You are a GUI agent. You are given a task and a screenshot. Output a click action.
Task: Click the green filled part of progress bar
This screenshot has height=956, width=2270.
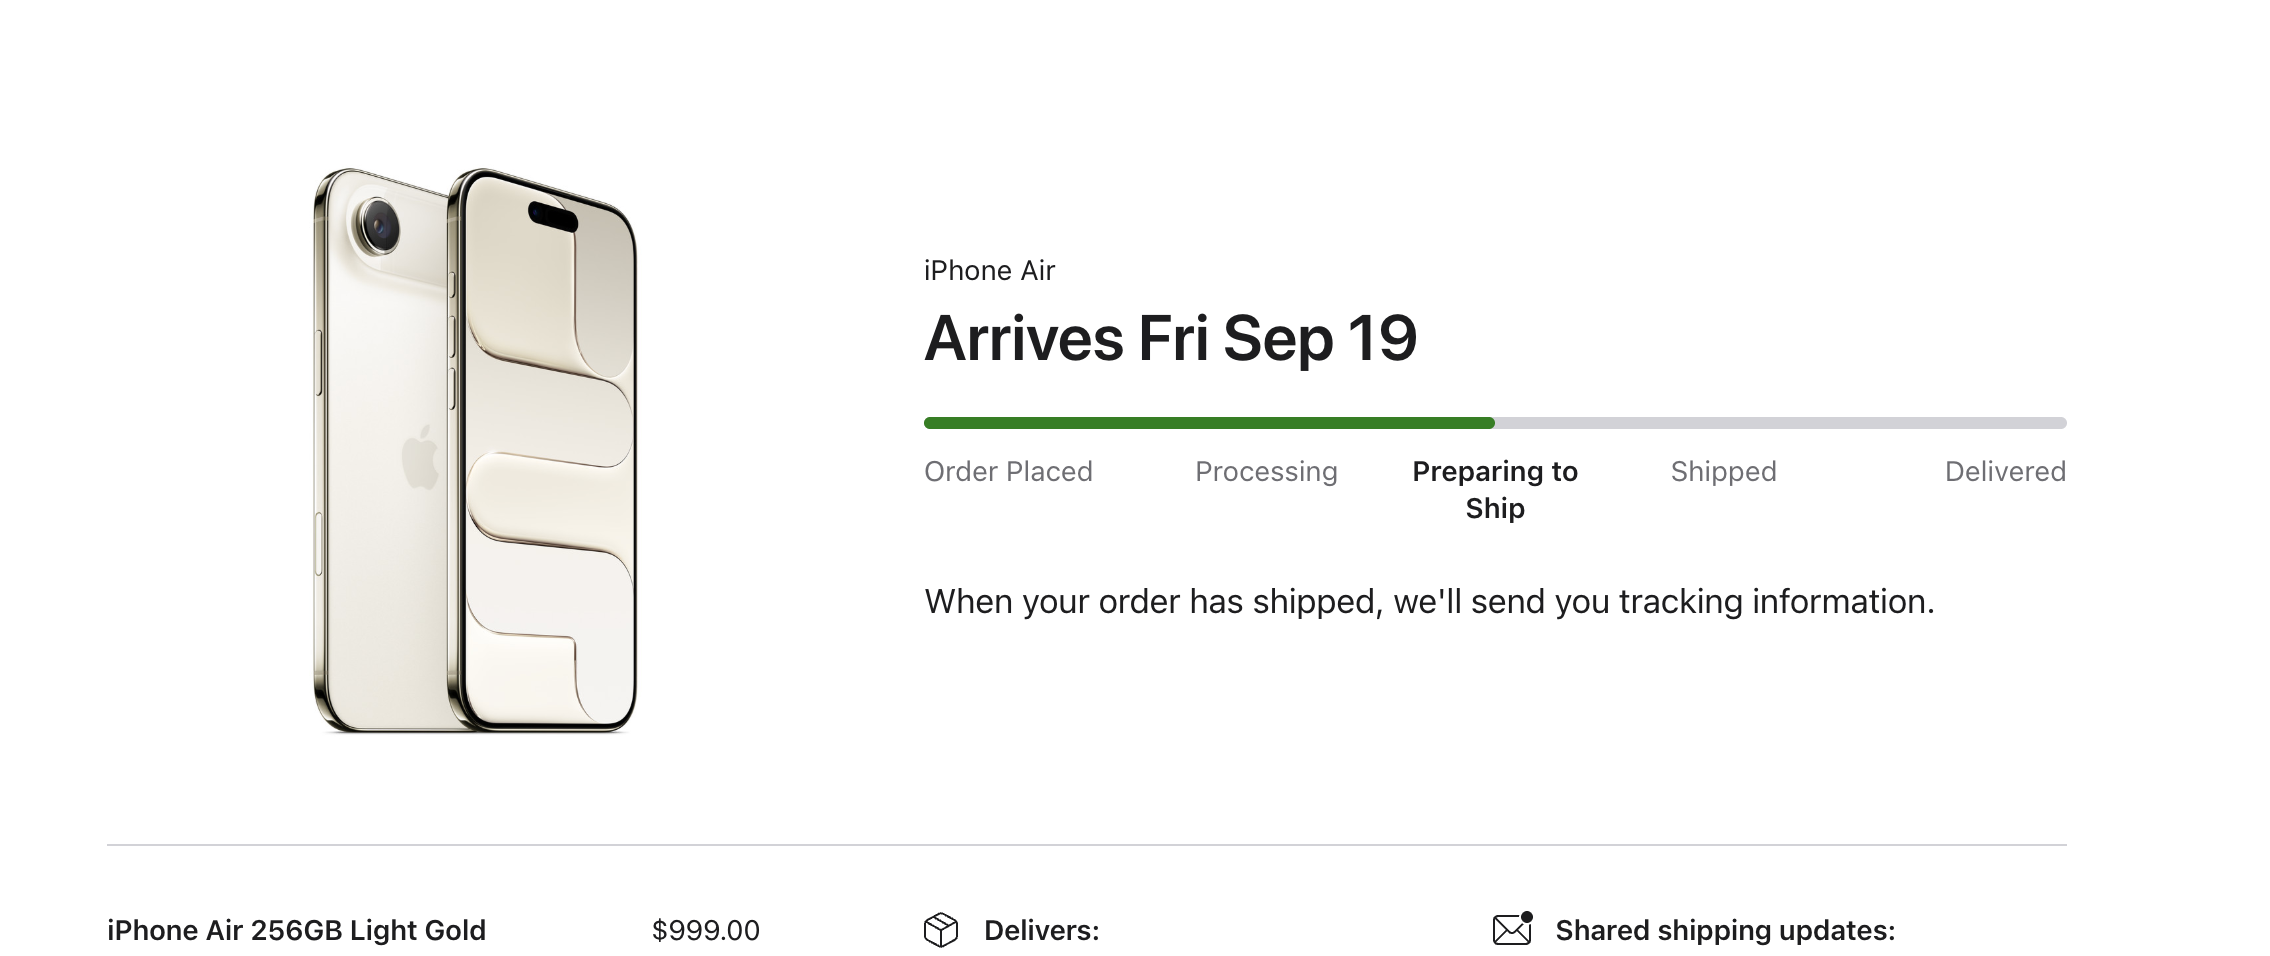click(x=1209, y=423)
